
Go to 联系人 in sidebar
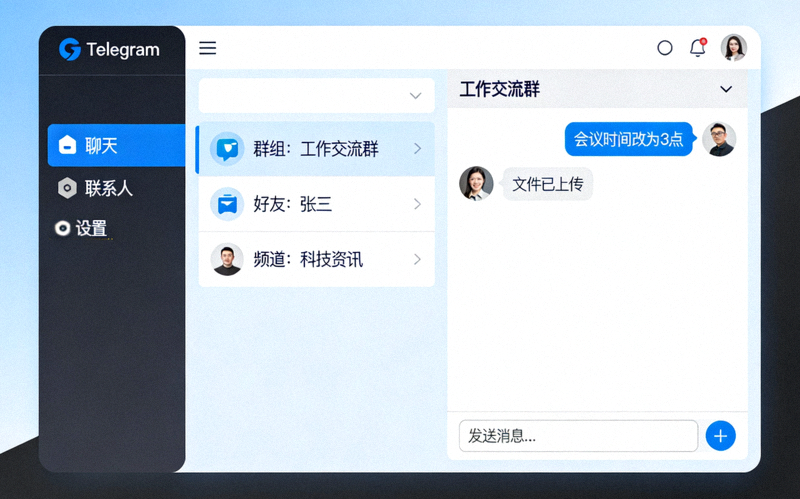point(95,188)
